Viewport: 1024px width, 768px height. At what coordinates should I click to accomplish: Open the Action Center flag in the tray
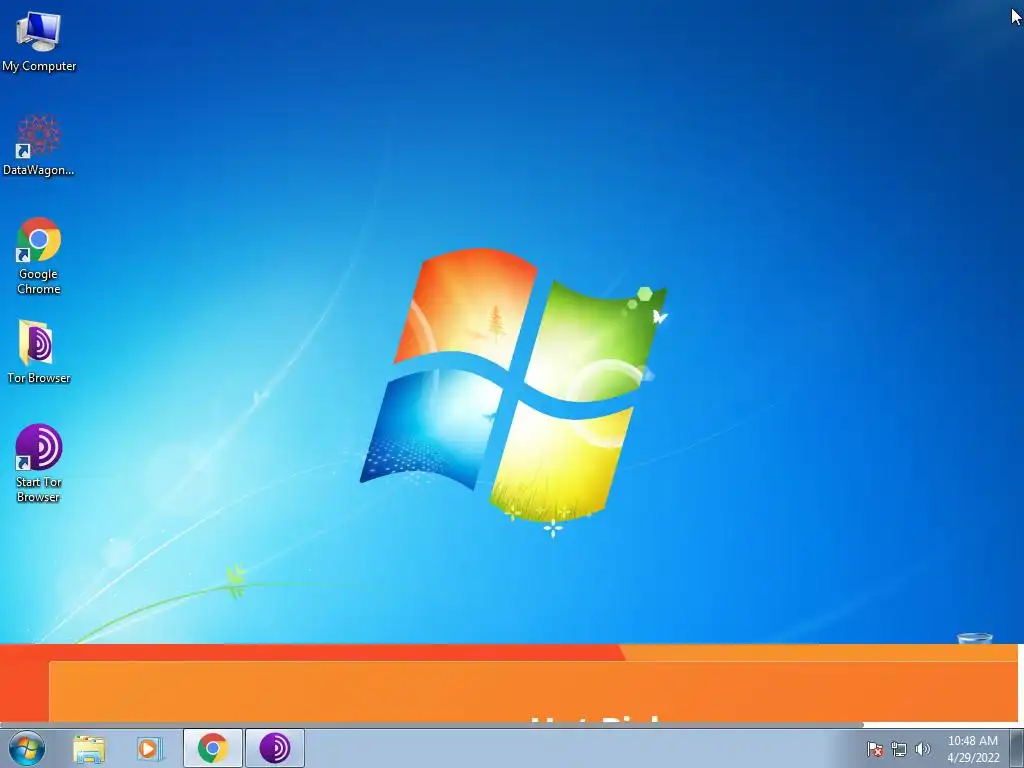(874, 749)
